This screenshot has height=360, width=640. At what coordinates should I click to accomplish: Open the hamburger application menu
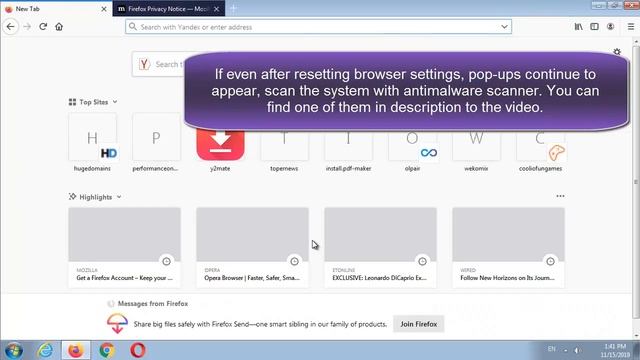[631, 27]
